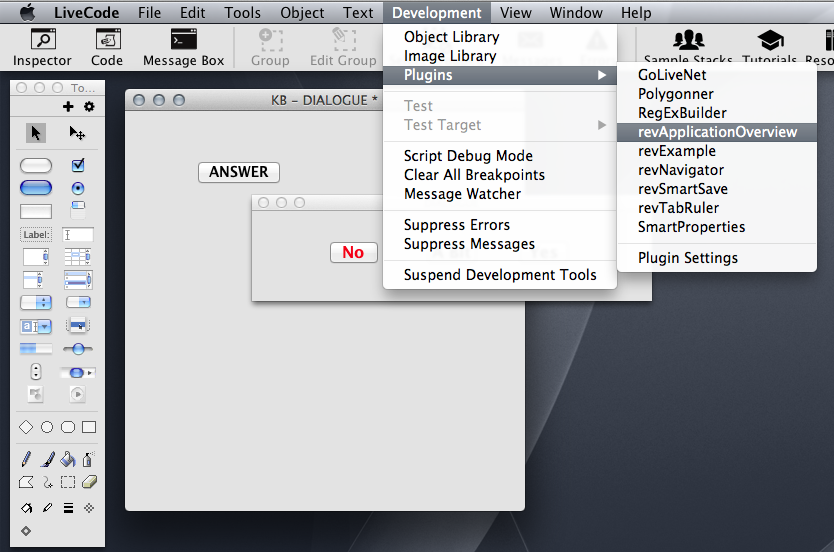Viewport: 834px width, 552px height.
Task: Select the Edit pointer tool
Action: click(x=78, y=132)
